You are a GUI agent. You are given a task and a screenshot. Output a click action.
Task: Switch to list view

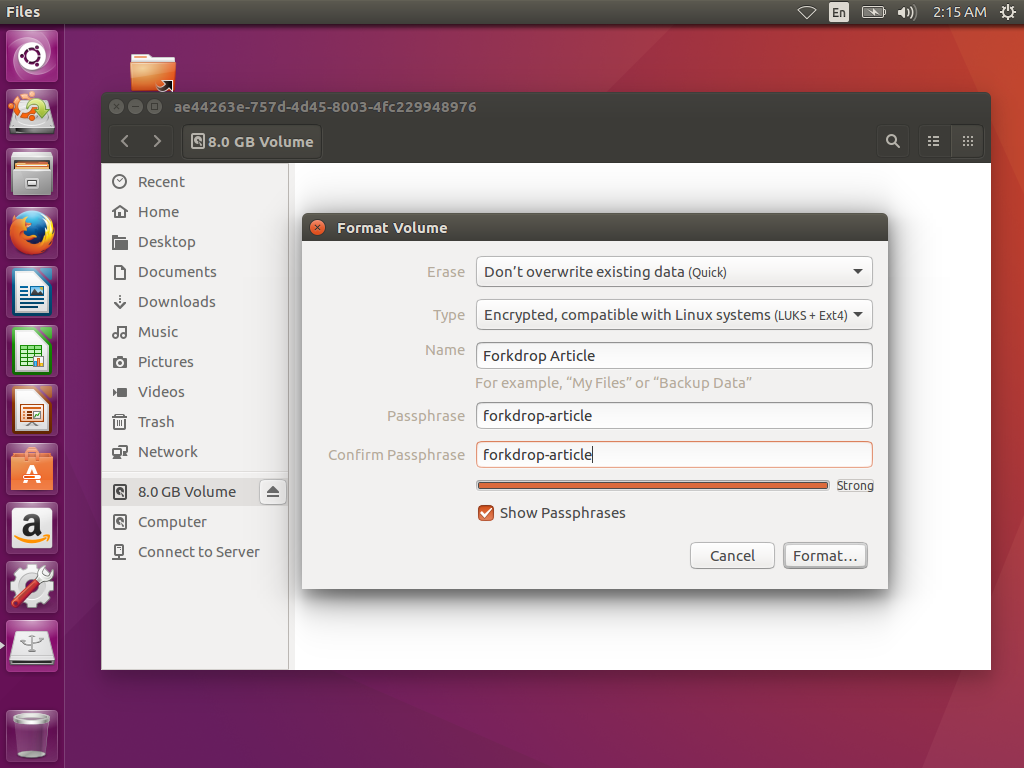click(933, 141)
